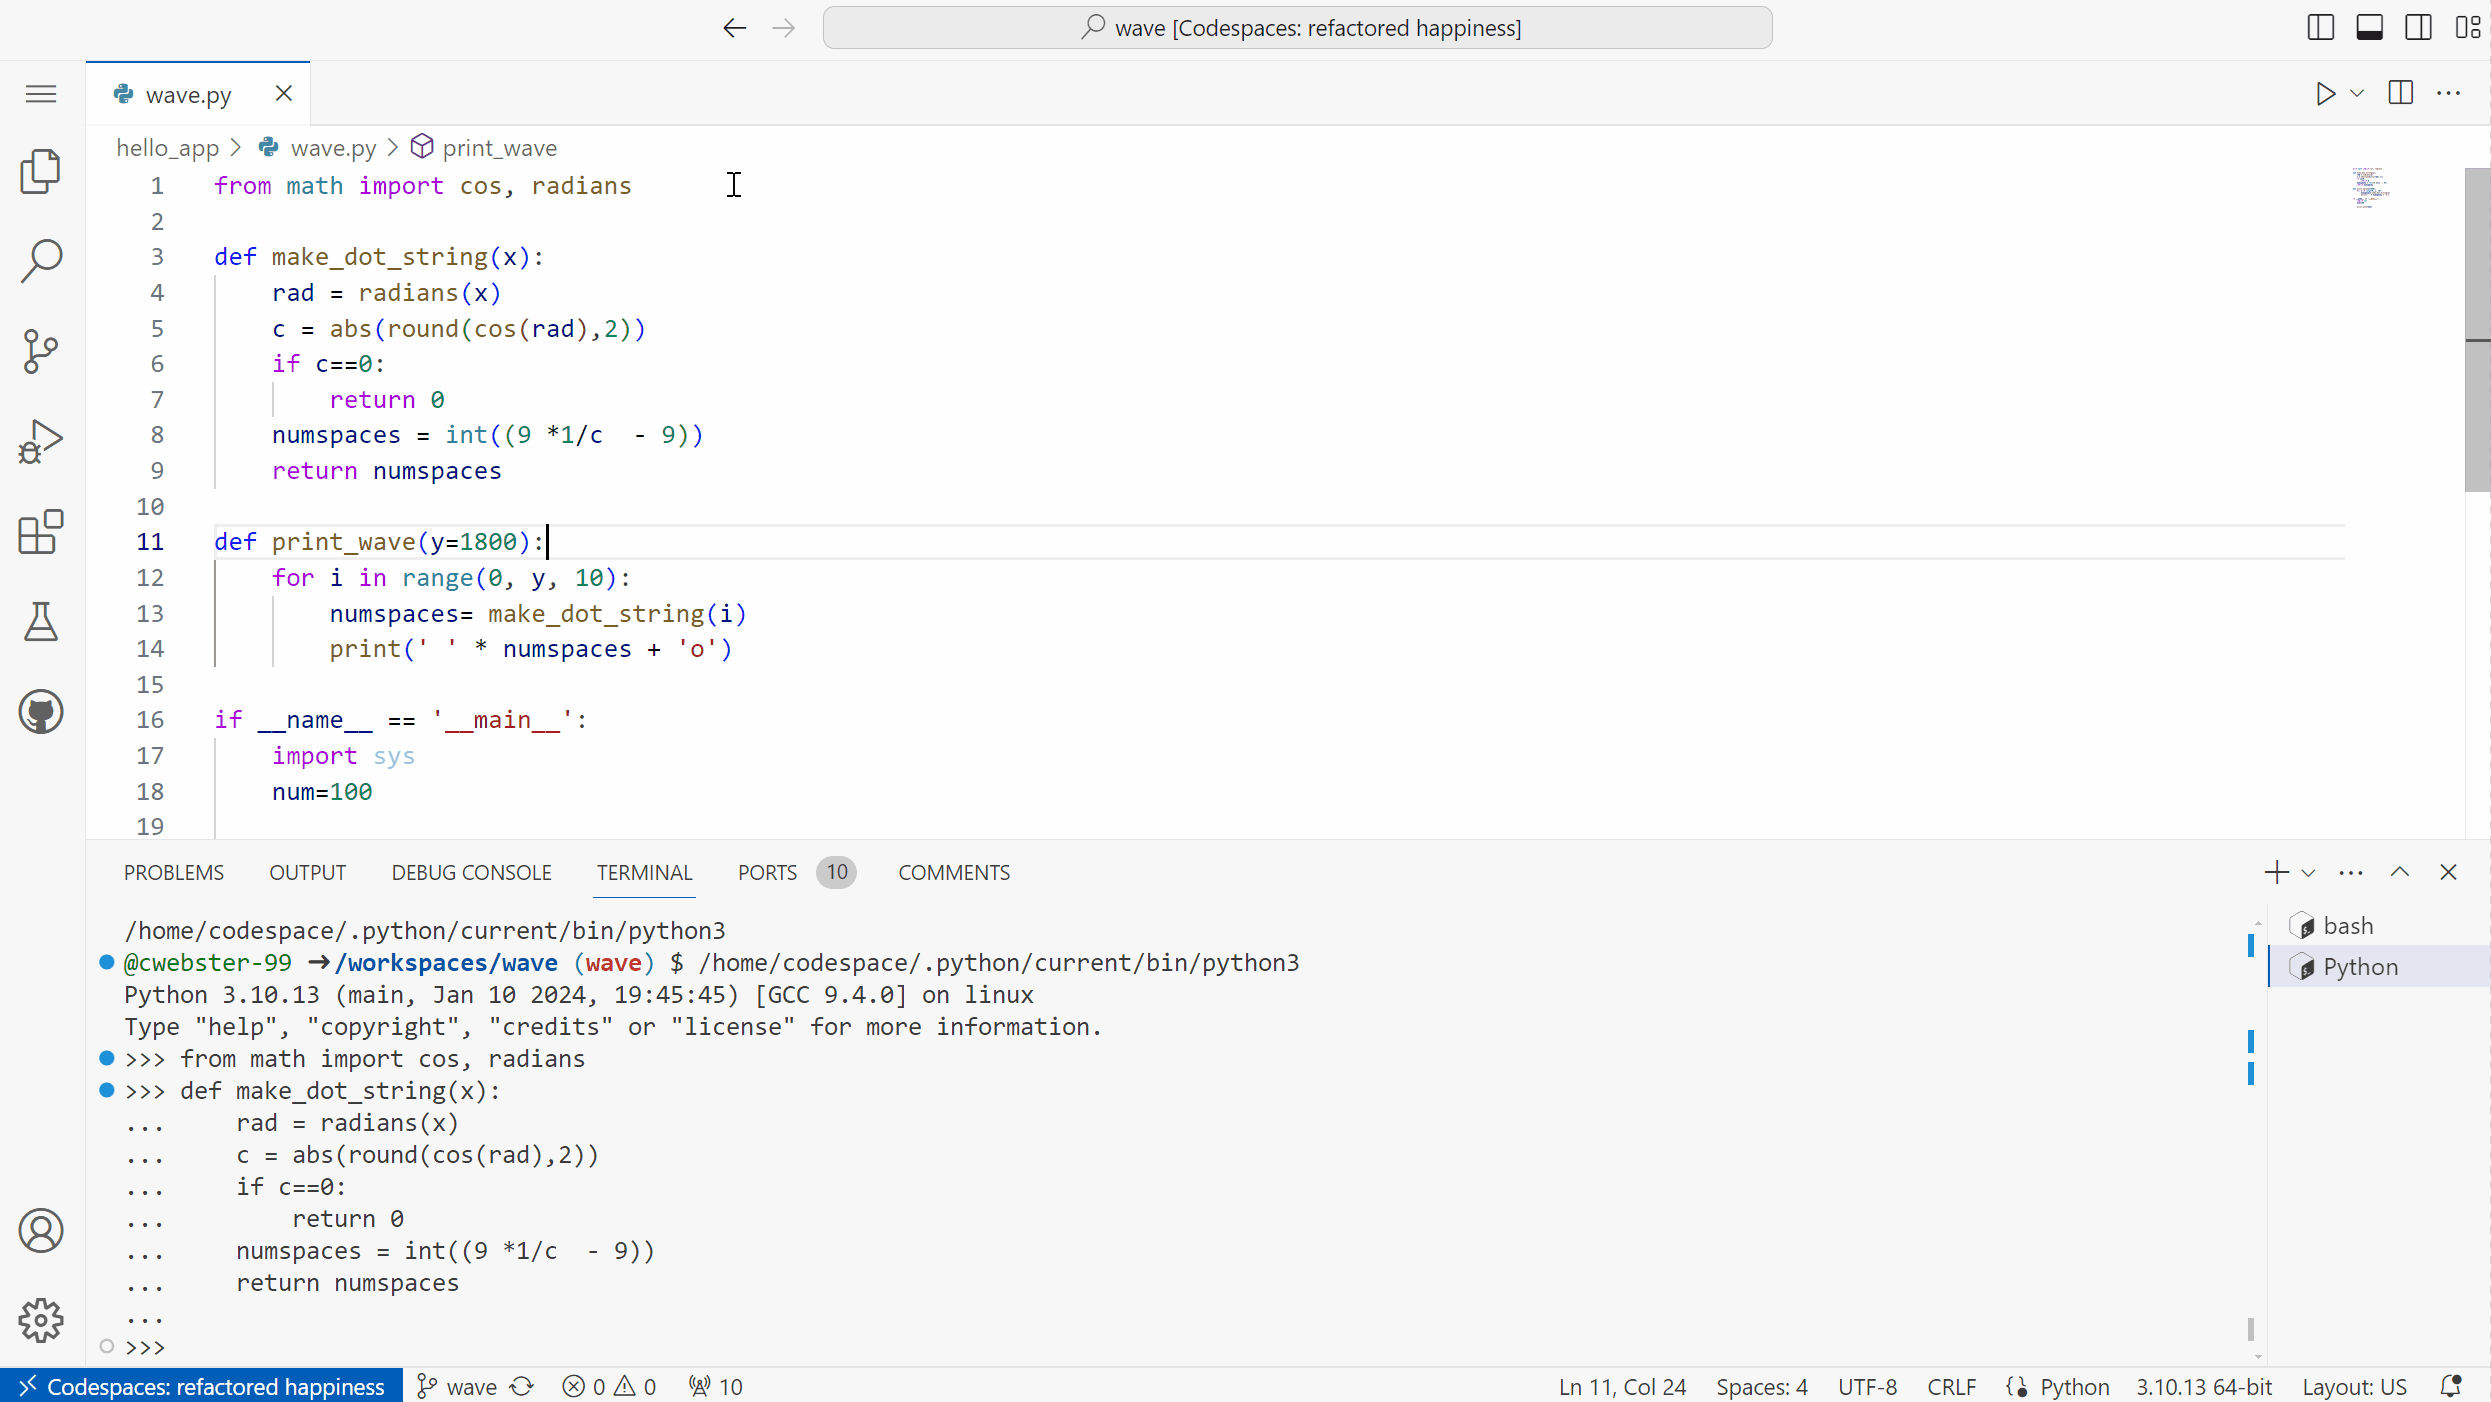
Task: Open the Testing flask icon
Action: click(x=41, y=622)
